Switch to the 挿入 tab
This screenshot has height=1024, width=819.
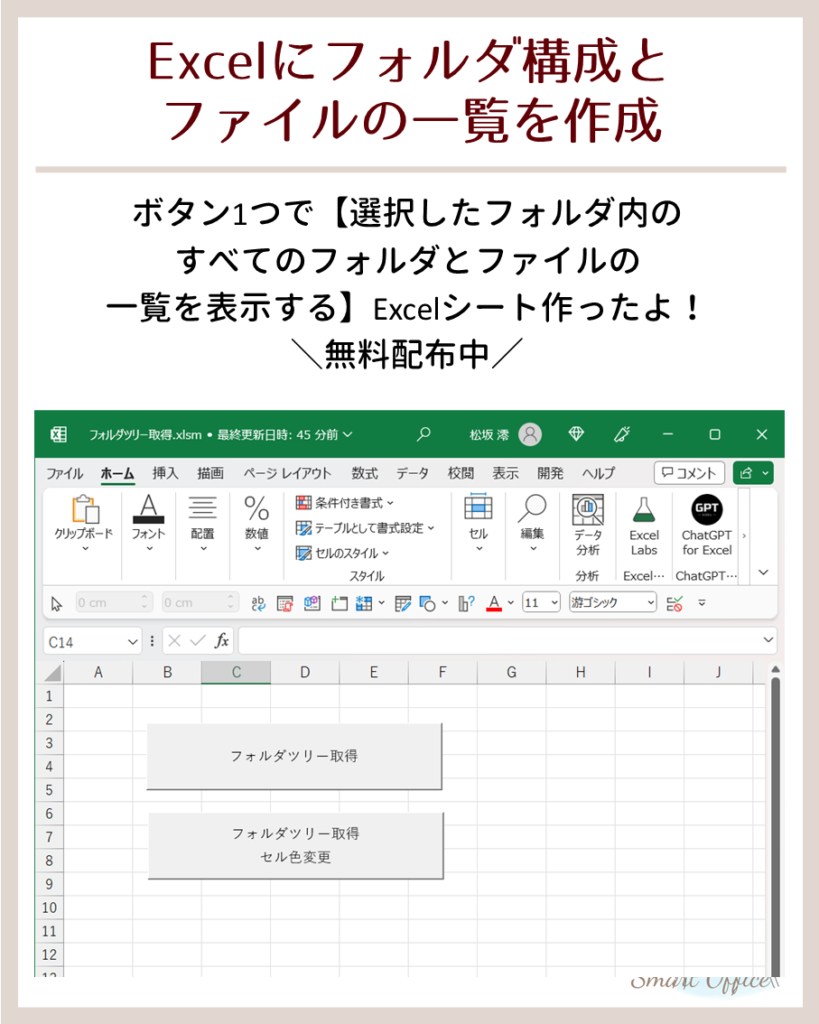[x=165, y=473]
